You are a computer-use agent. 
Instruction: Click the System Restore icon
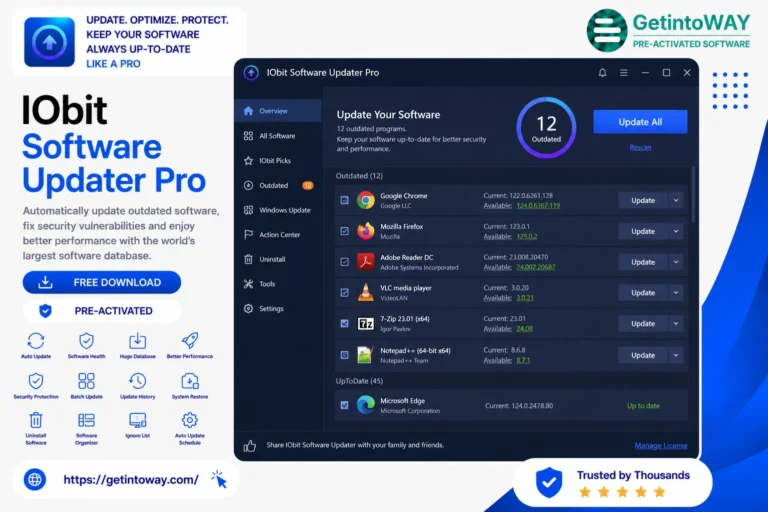(190, 381)
